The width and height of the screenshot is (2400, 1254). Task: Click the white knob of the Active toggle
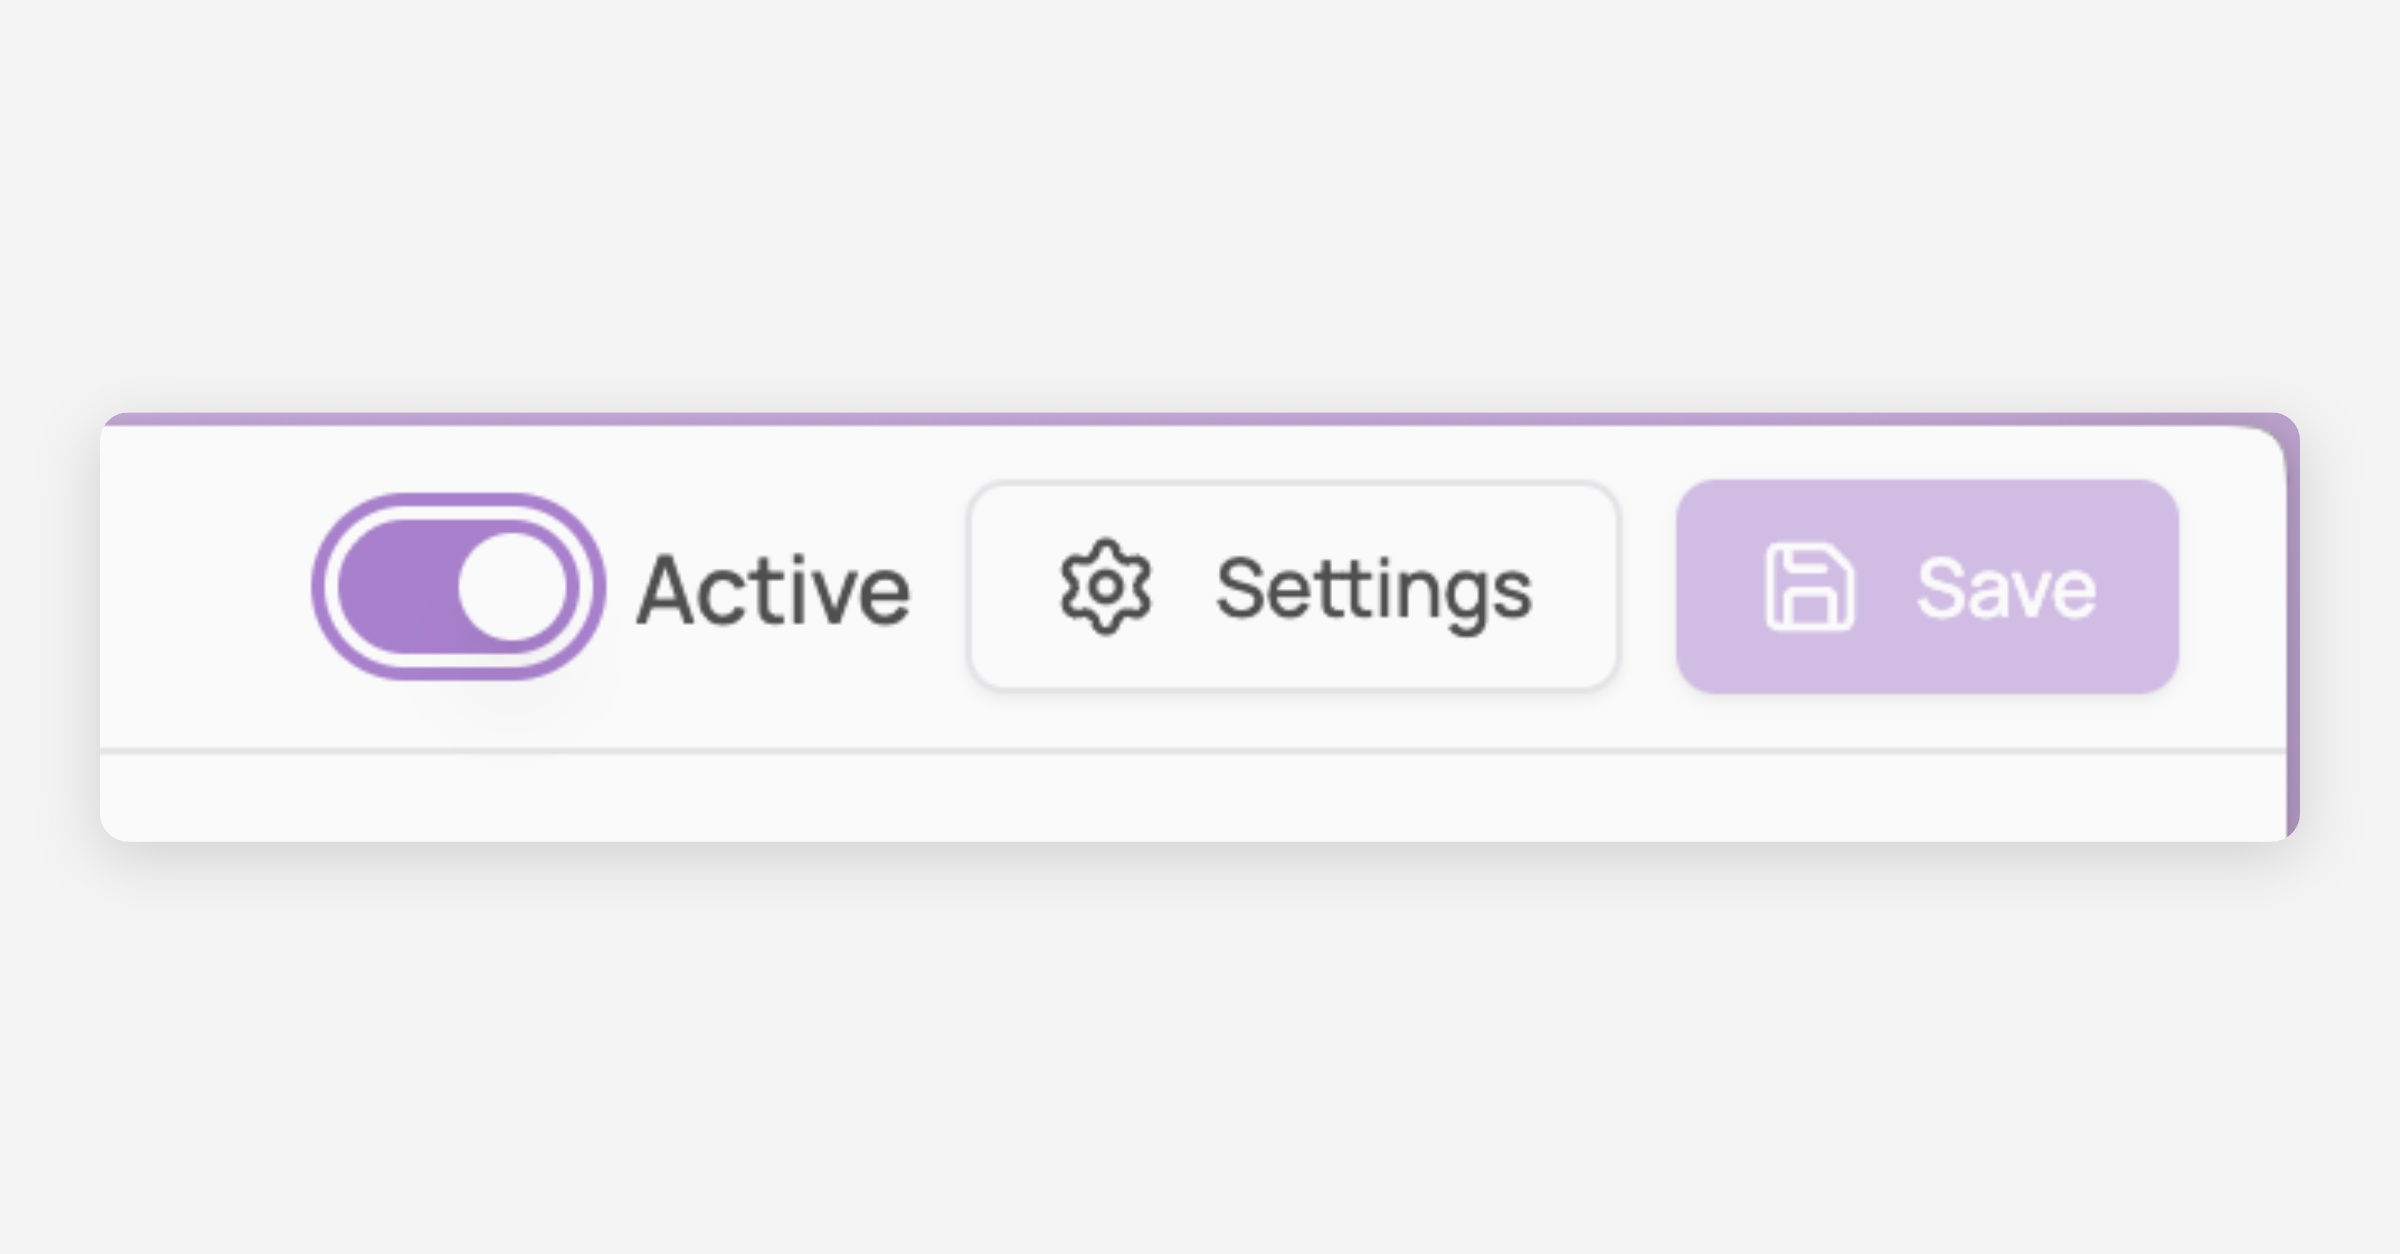pyautogui.click(x=512, y=587)
